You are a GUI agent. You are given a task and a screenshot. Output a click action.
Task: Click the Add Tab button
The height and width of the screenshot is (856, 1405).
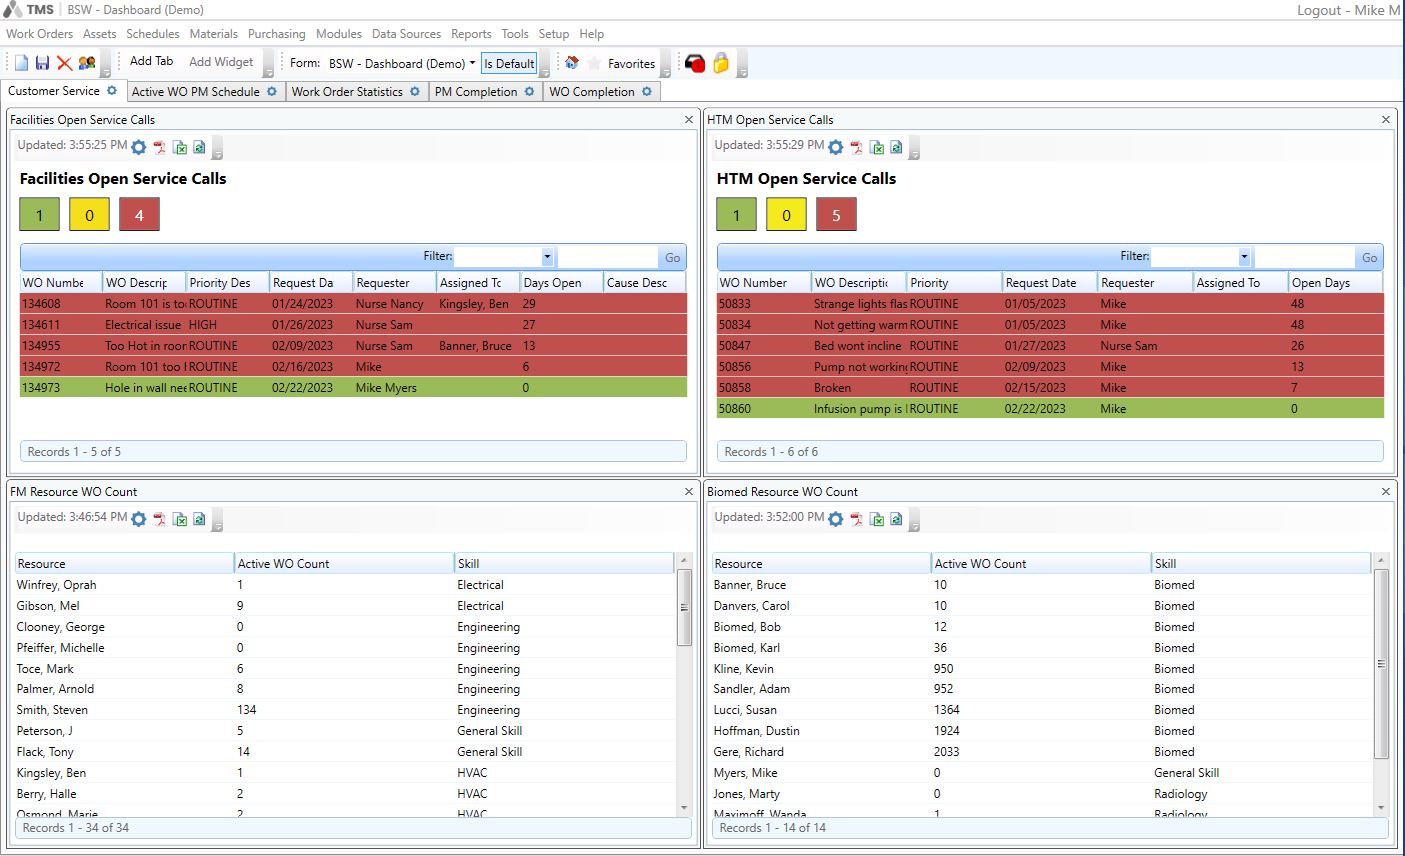151,62
